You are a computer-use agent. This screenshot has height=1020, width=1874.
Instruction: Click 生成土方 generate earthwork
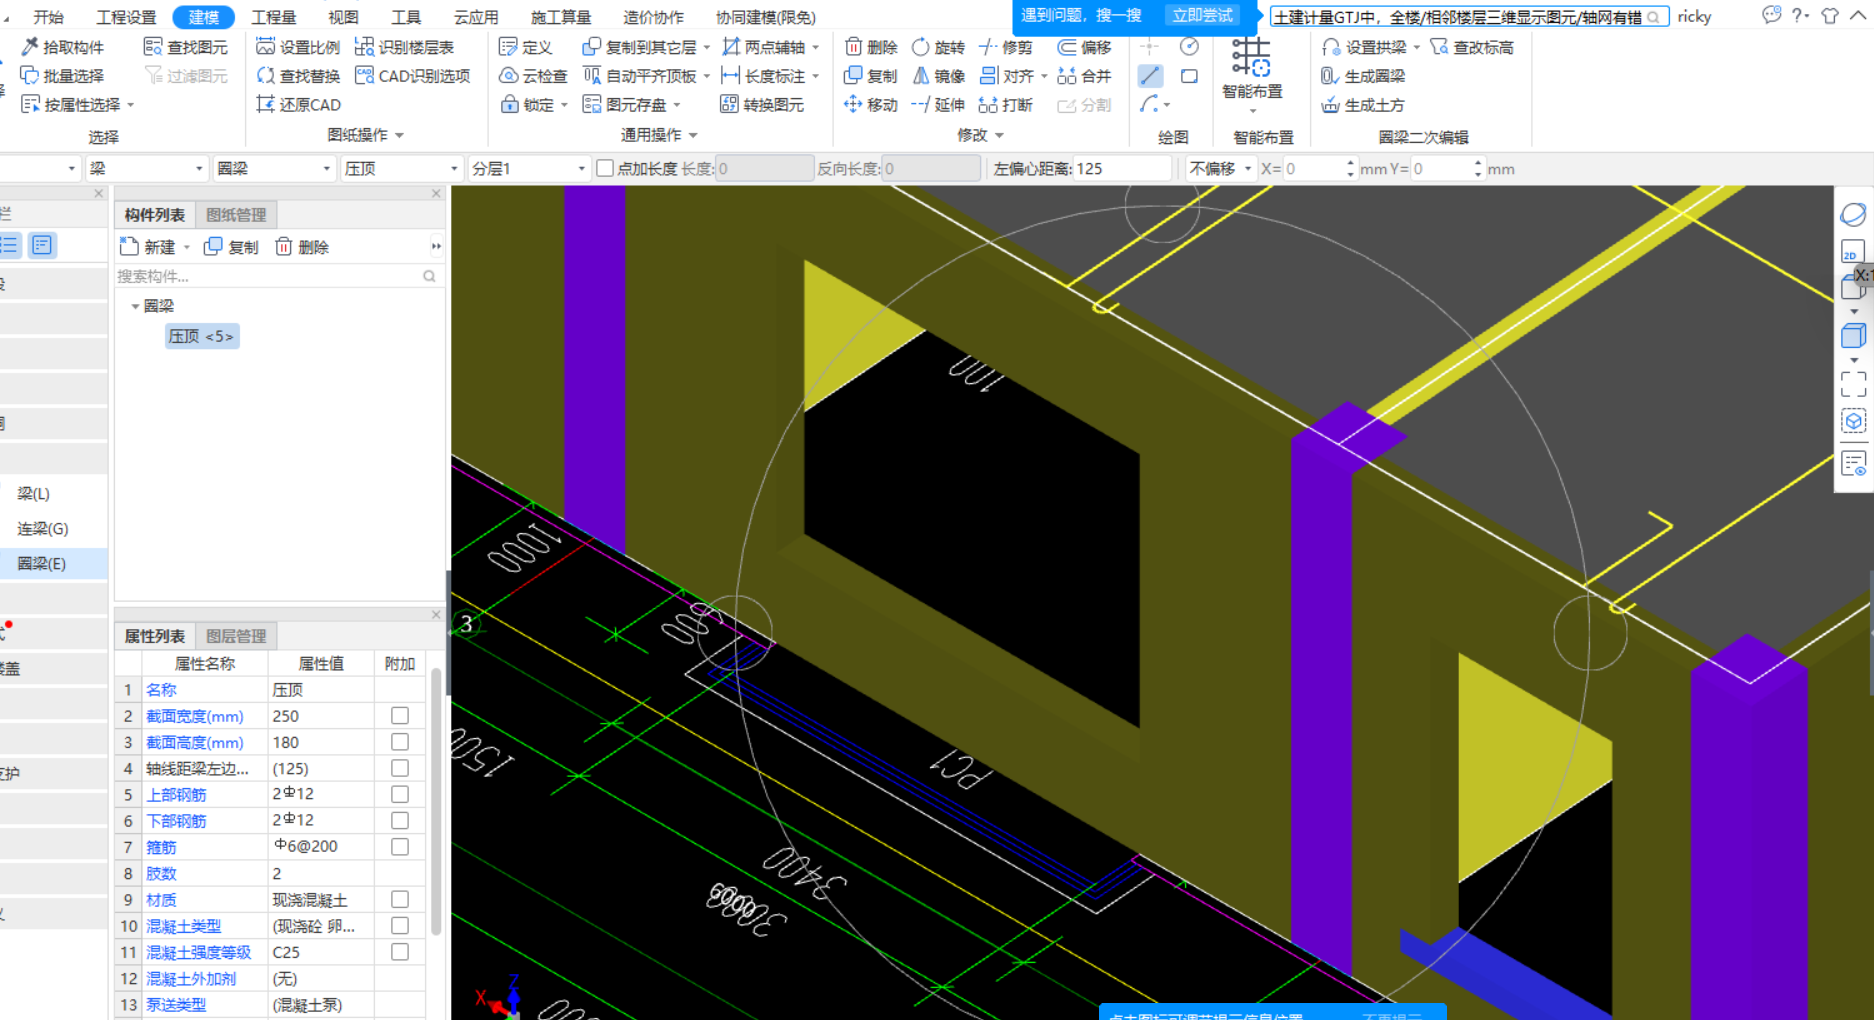(1363, 105)
